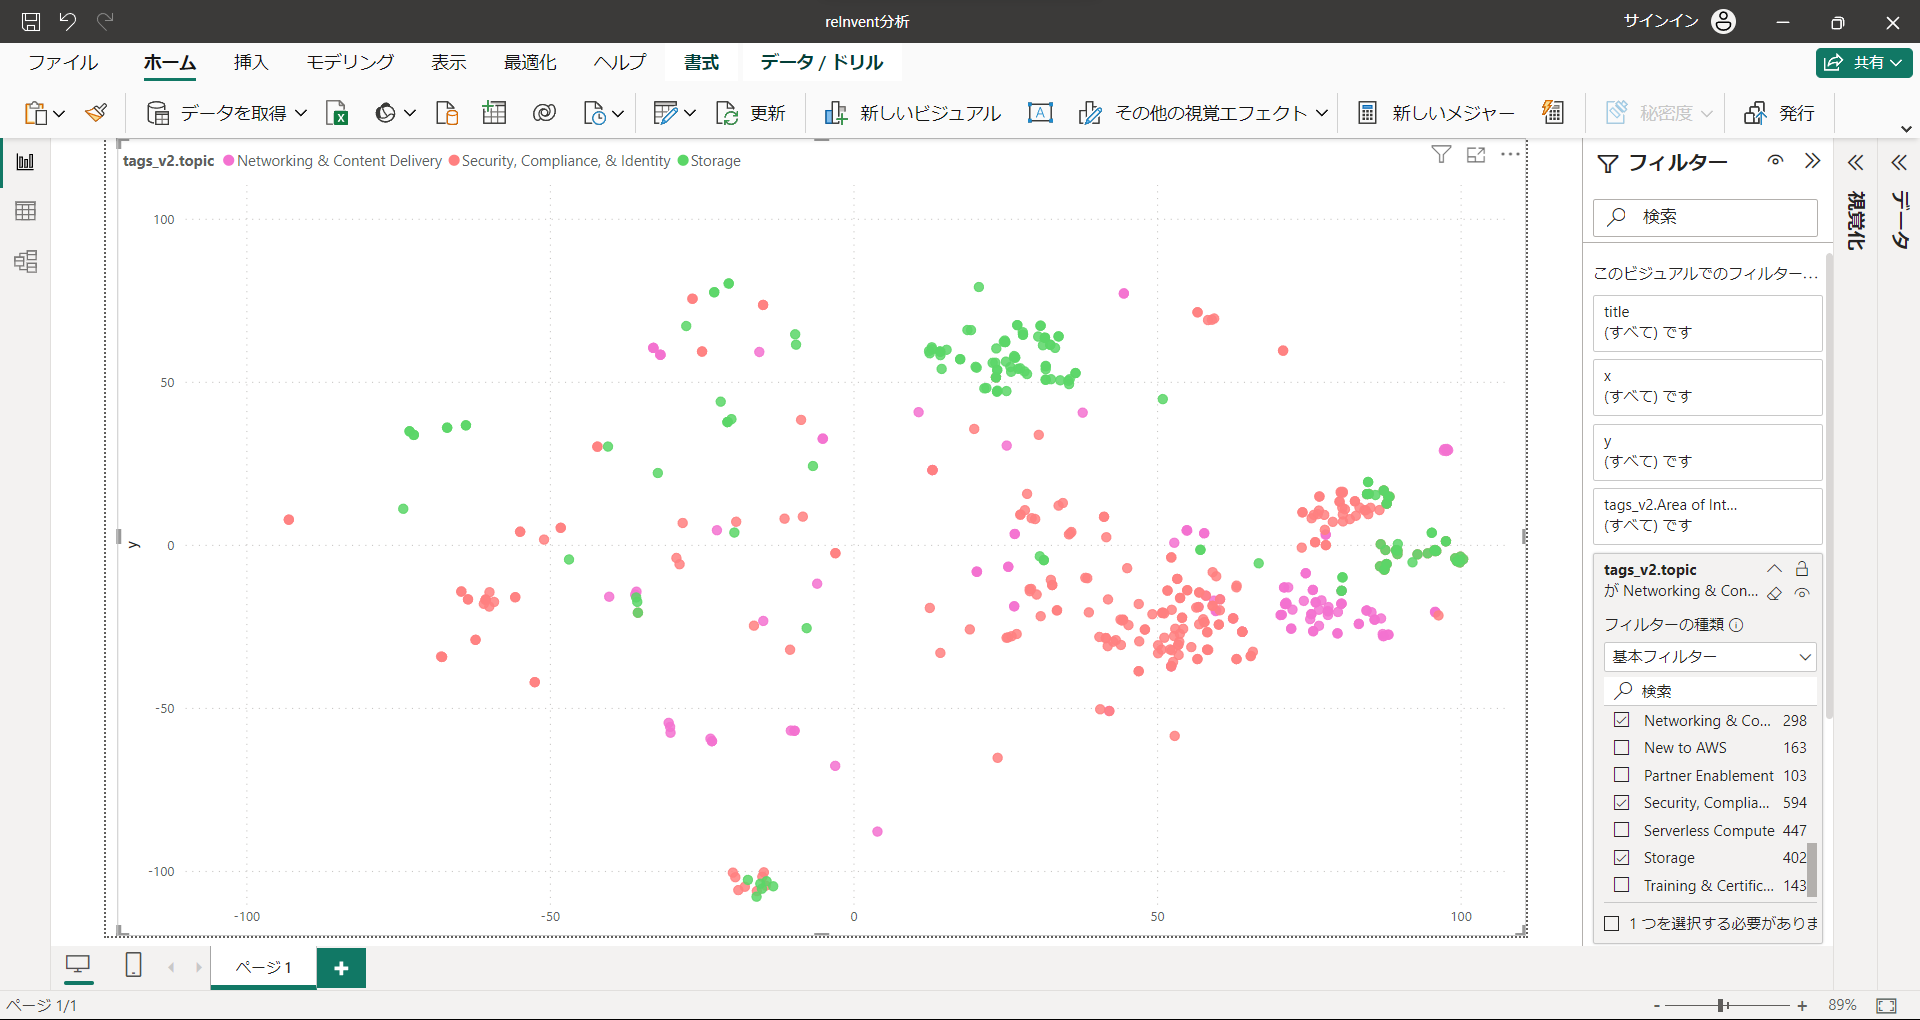This screenshot has height=1020, width=1920.
Task: Click the zoom slider in status bar
Action: (x=1722, y=1005)
